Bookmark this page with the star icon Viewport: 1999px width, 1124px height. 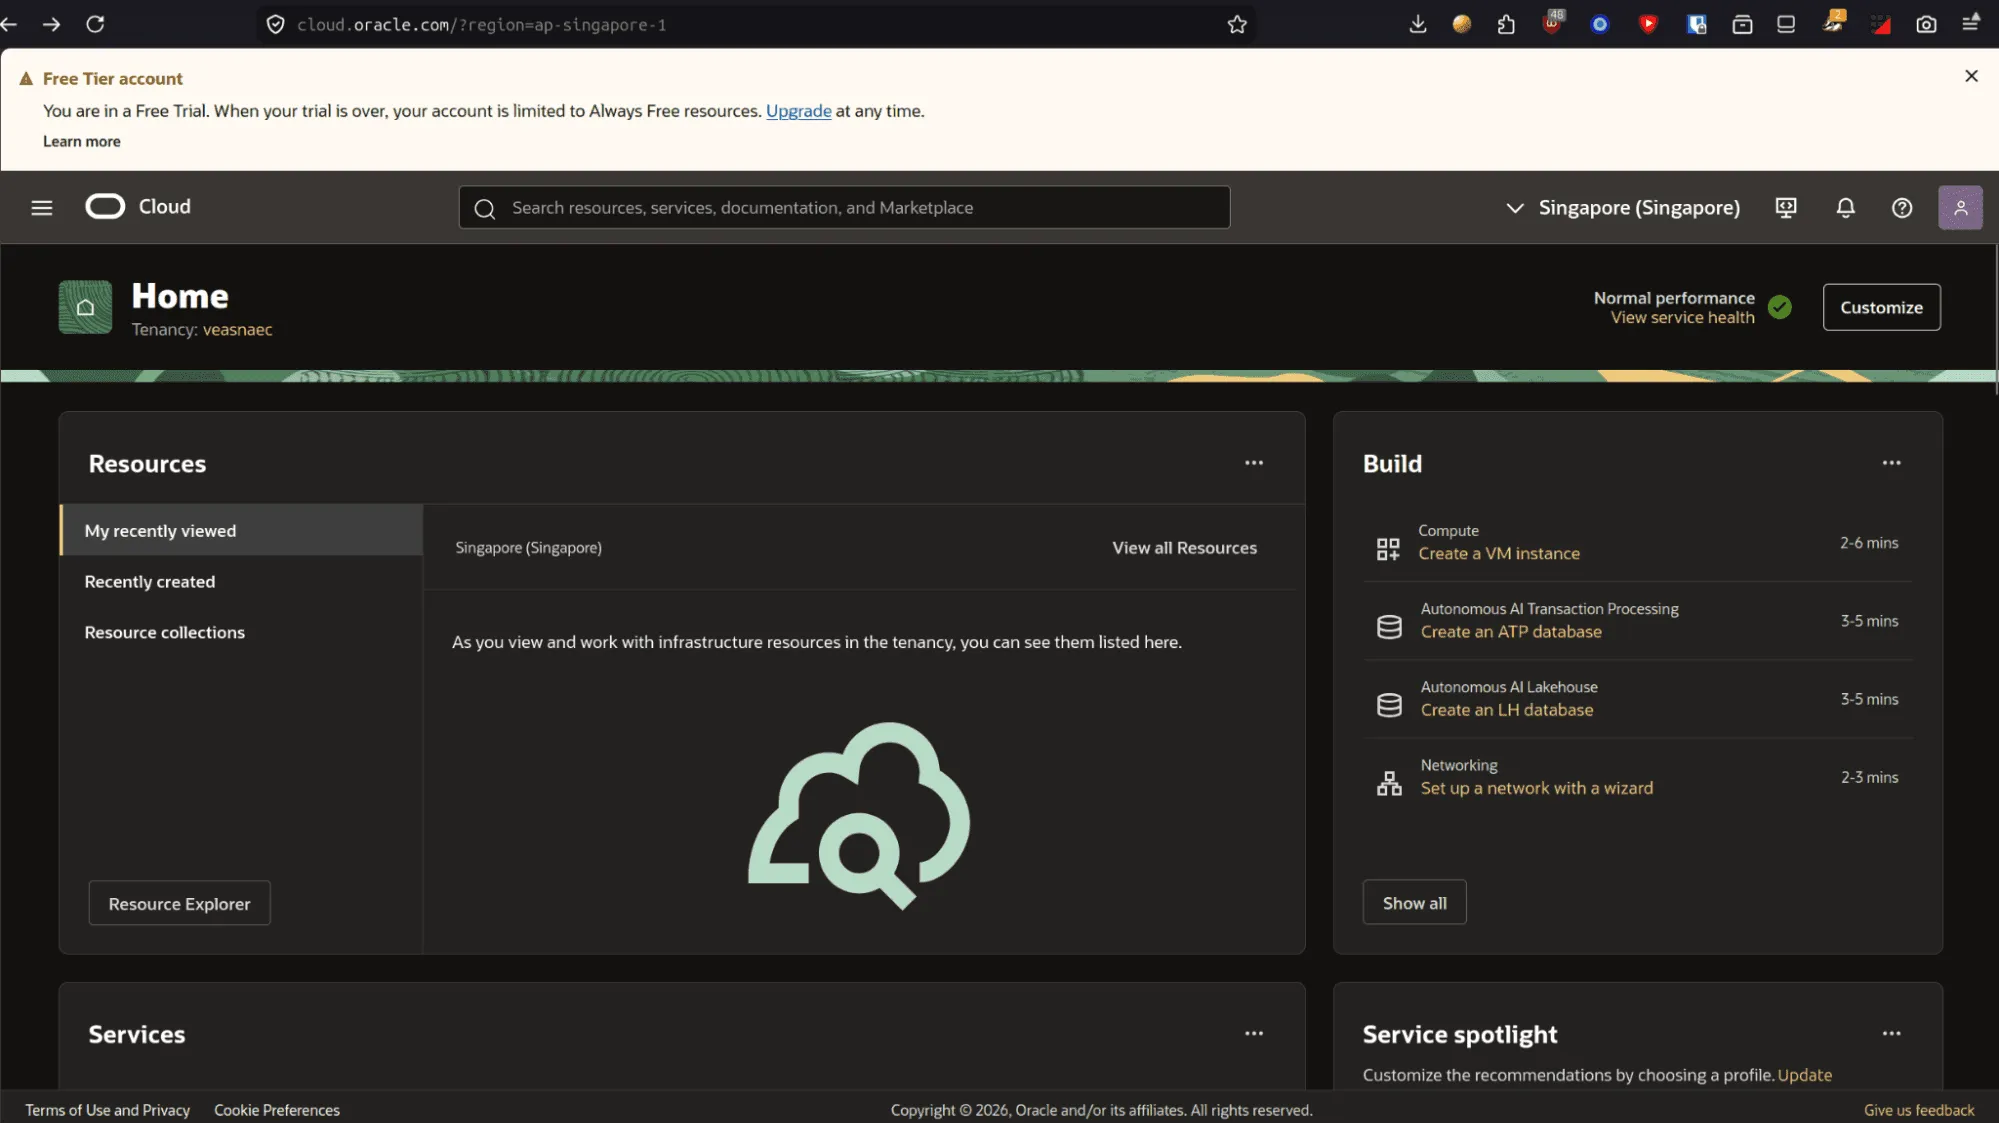click(x=1237, y=24)
